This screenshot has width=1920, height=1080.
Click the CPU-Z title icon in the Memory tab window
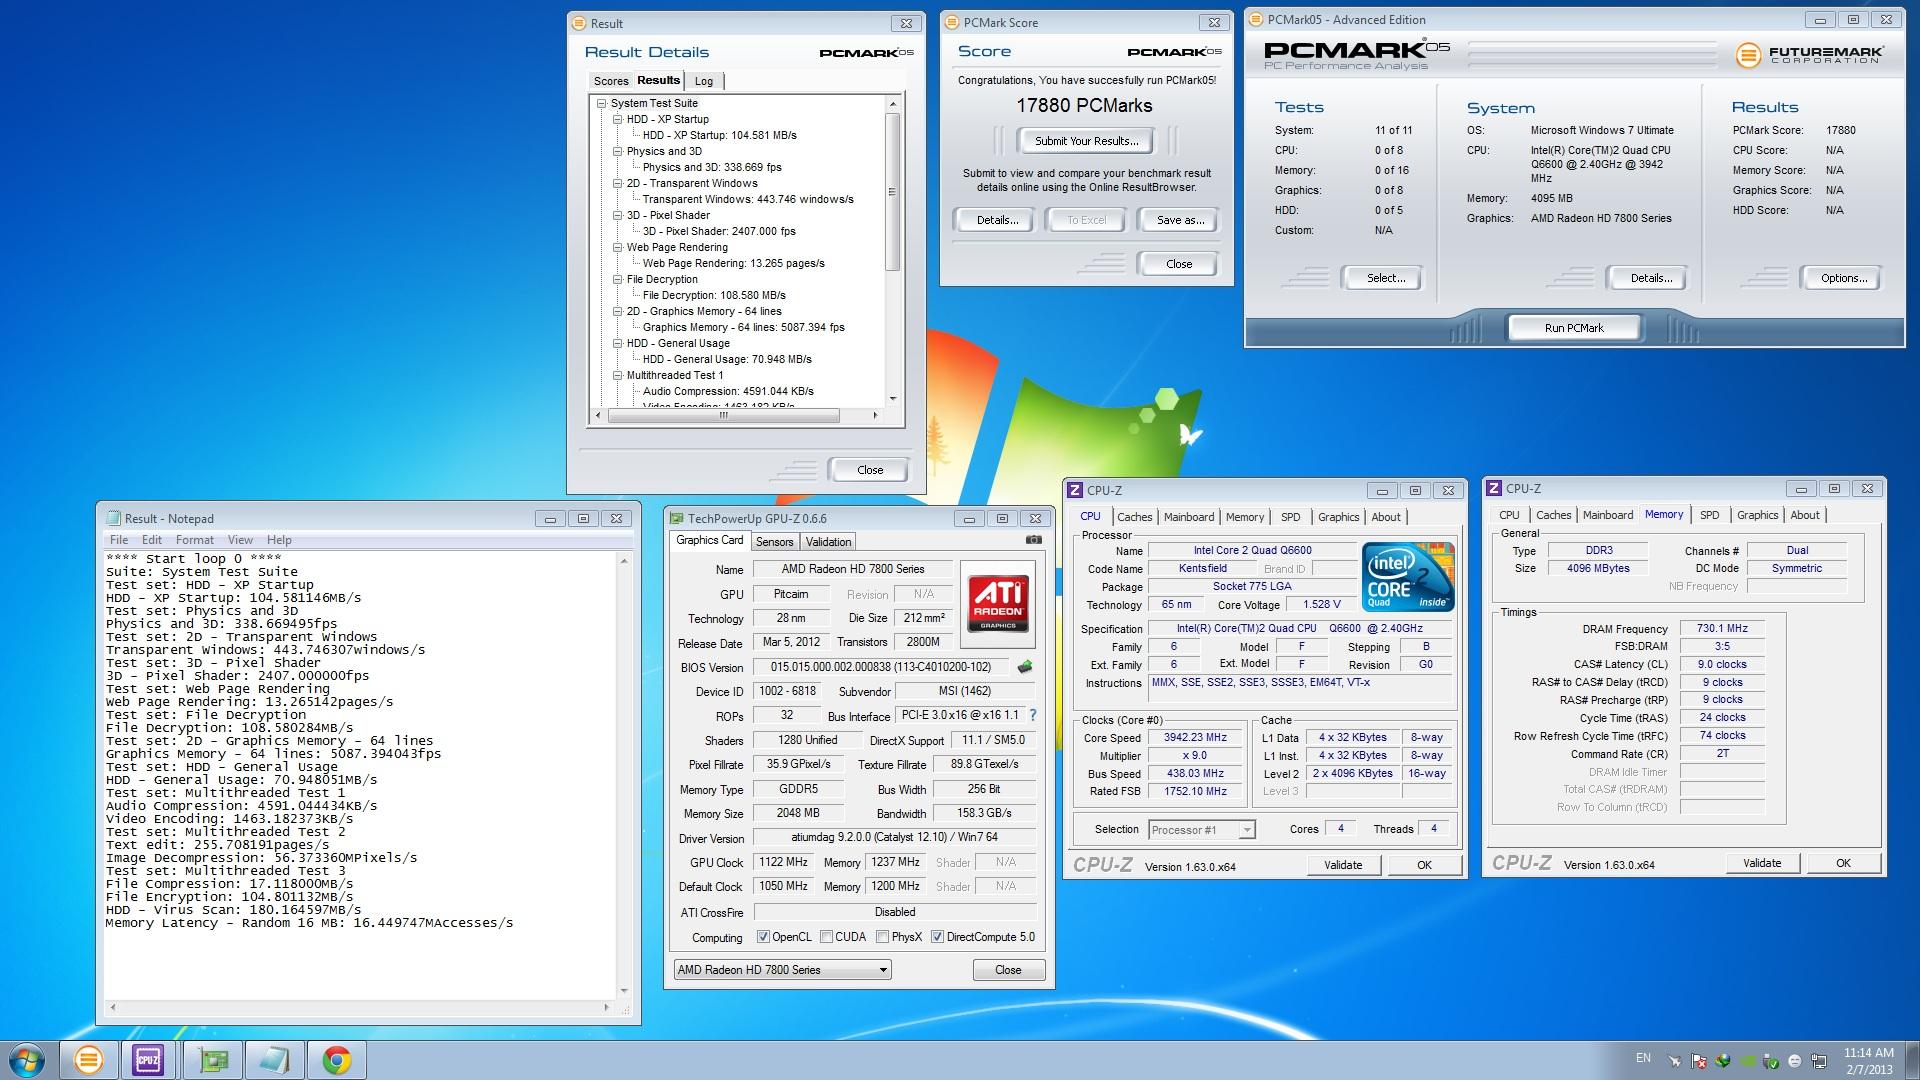(x=1494, y=488)
